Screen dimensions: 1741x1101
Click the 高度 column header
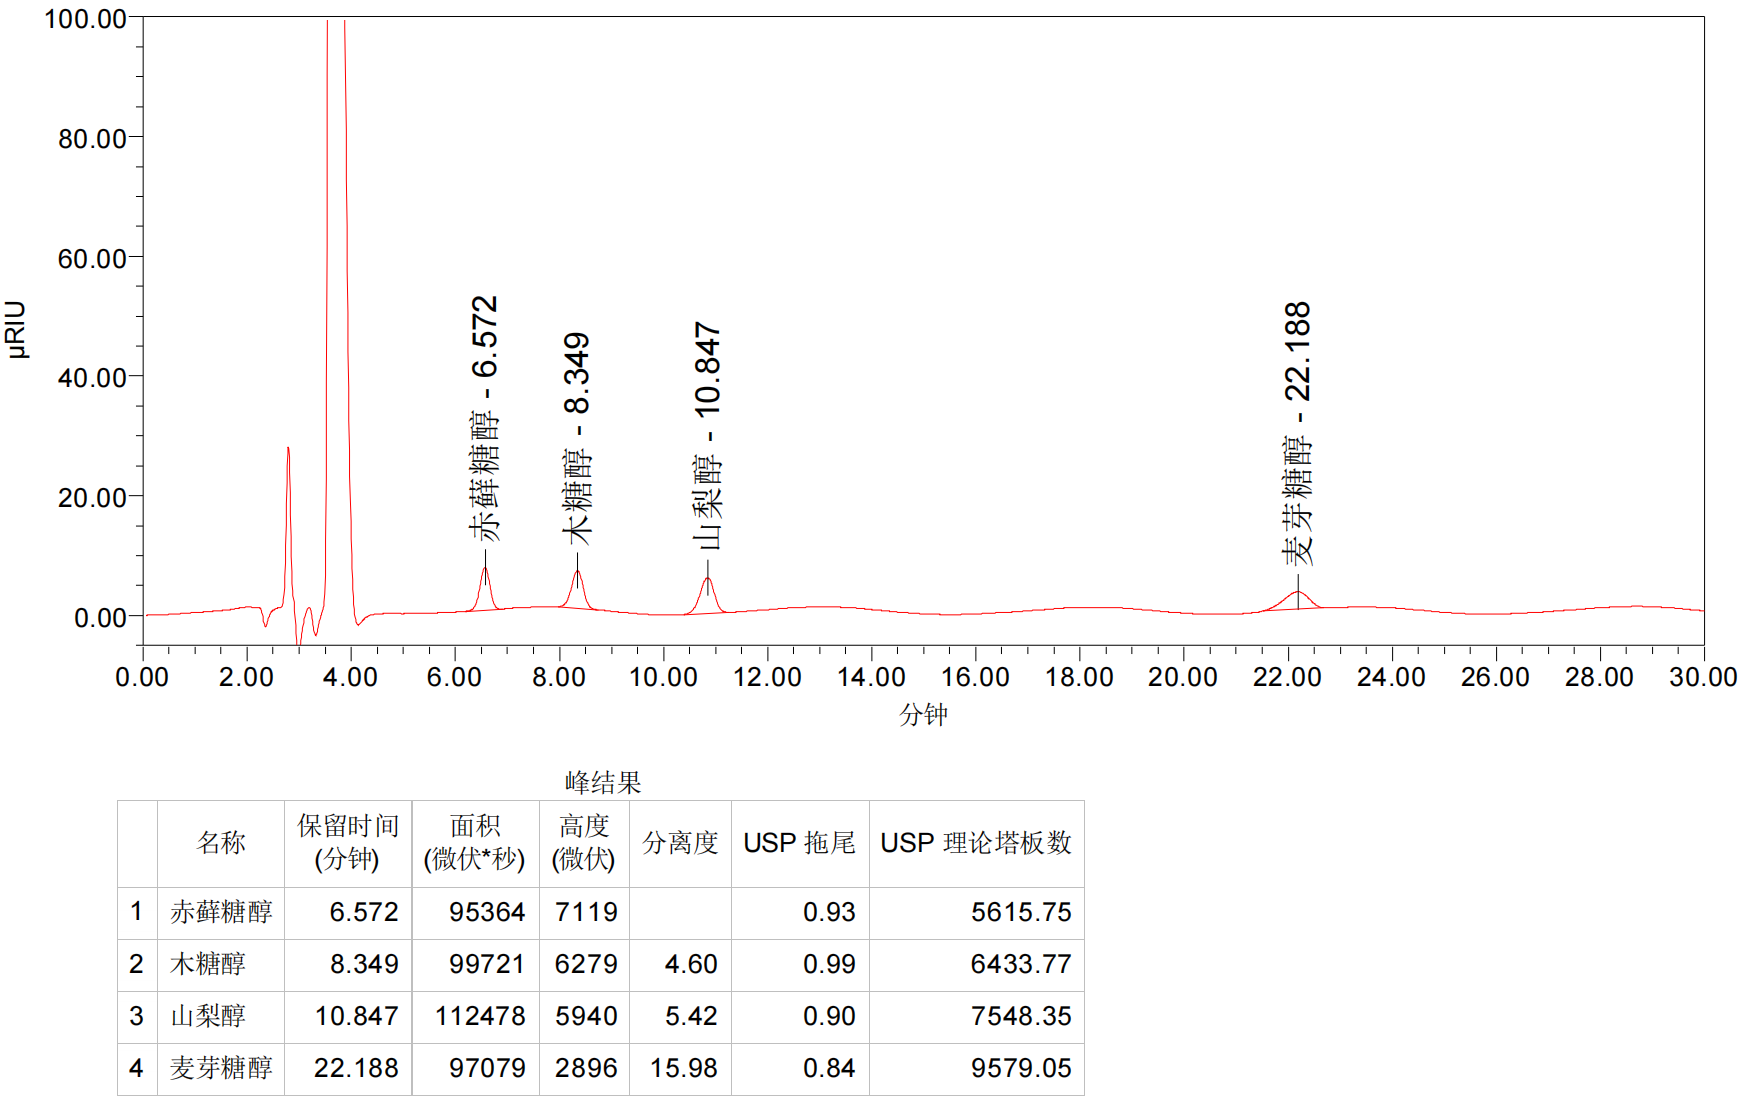coord(584,843)
